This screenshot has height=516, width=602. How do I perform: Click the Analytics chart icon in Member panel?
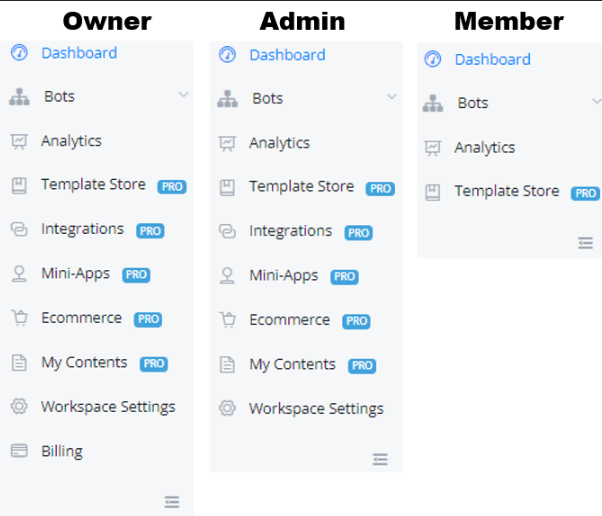point(432,148)
